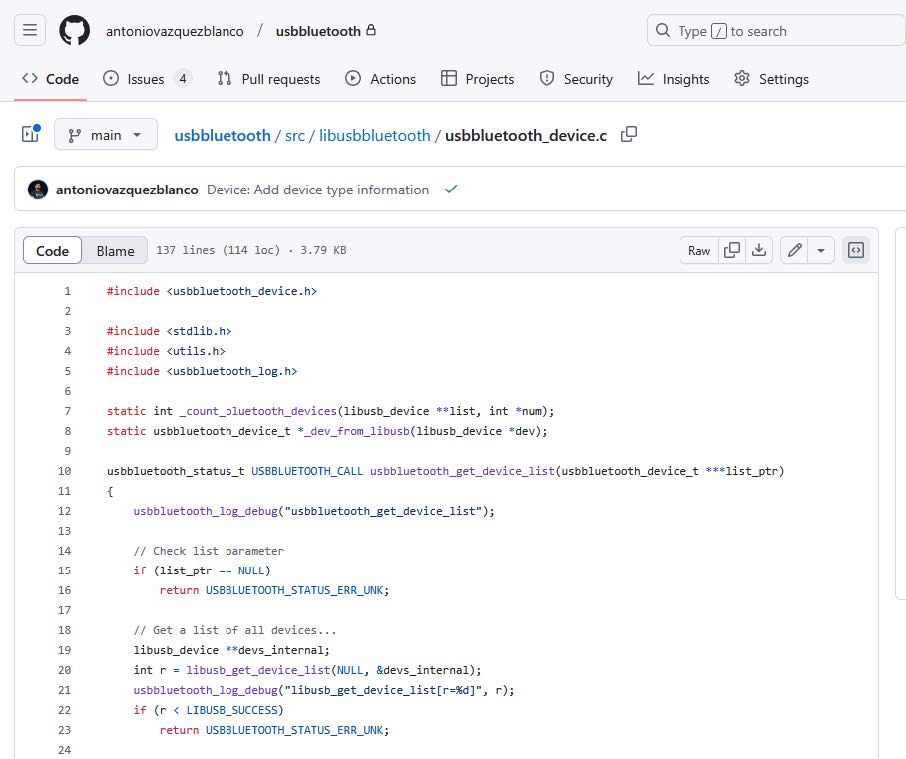Copy raw file contents icon

coord(732,251)
